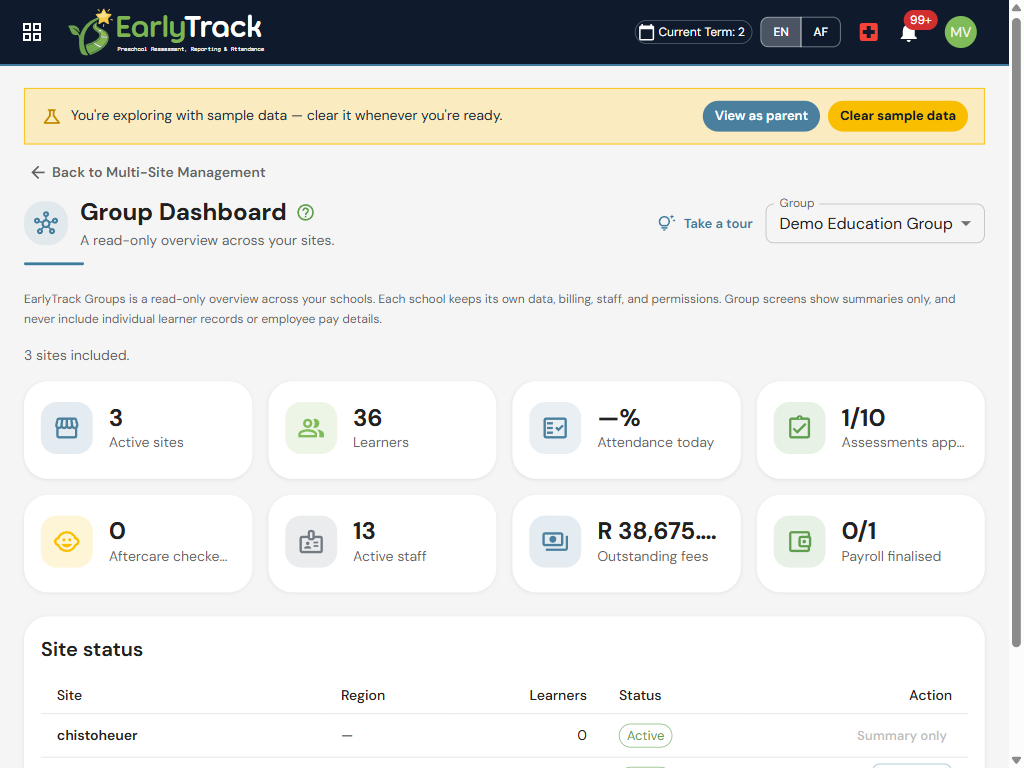Open the red first-aid cross icon
1024x768 pixels.
click(x=869, y=32)
